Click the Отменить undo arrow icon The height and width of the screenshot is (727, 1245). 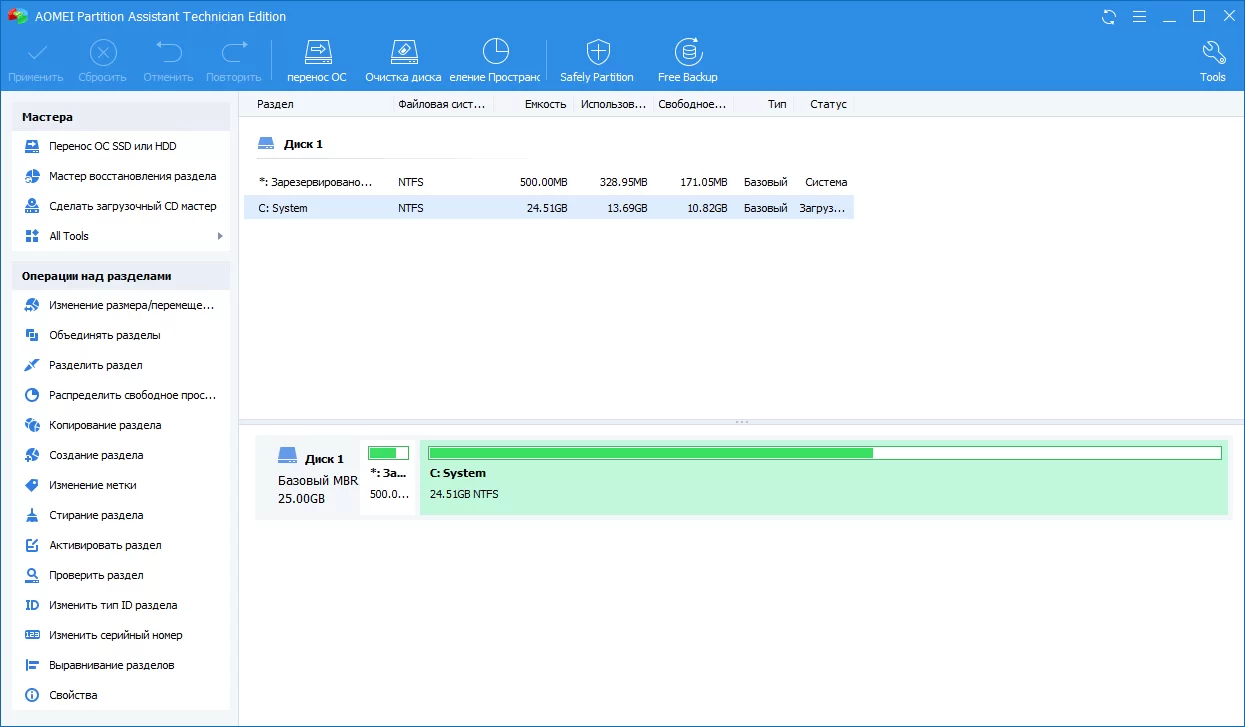(169, 52)
